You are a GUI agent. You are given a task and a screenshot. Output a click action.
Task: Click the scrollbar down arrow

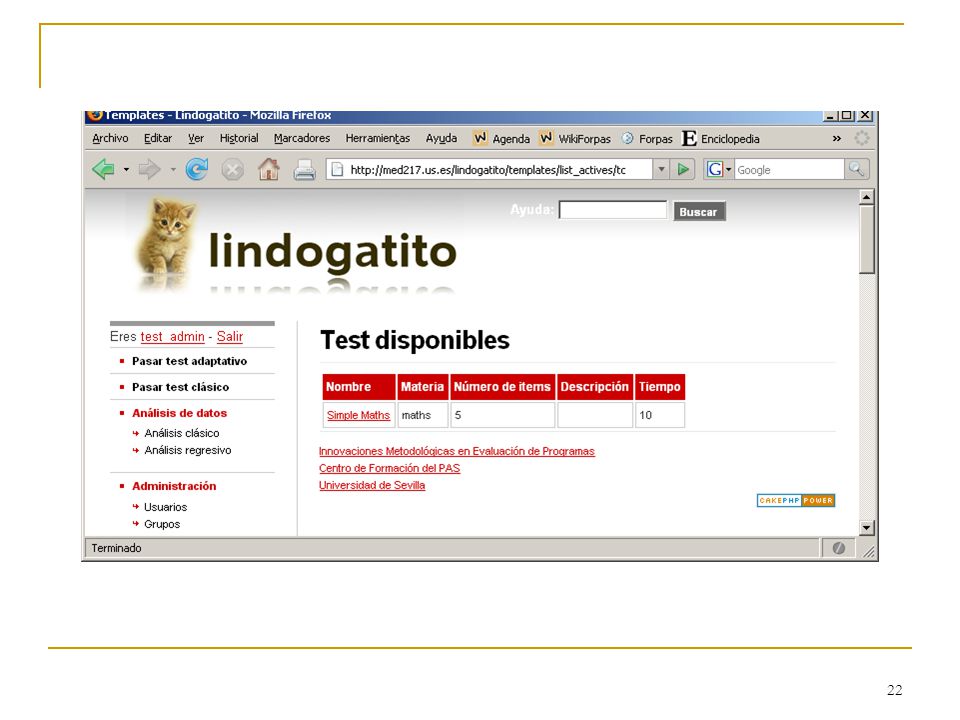point(866,527)
